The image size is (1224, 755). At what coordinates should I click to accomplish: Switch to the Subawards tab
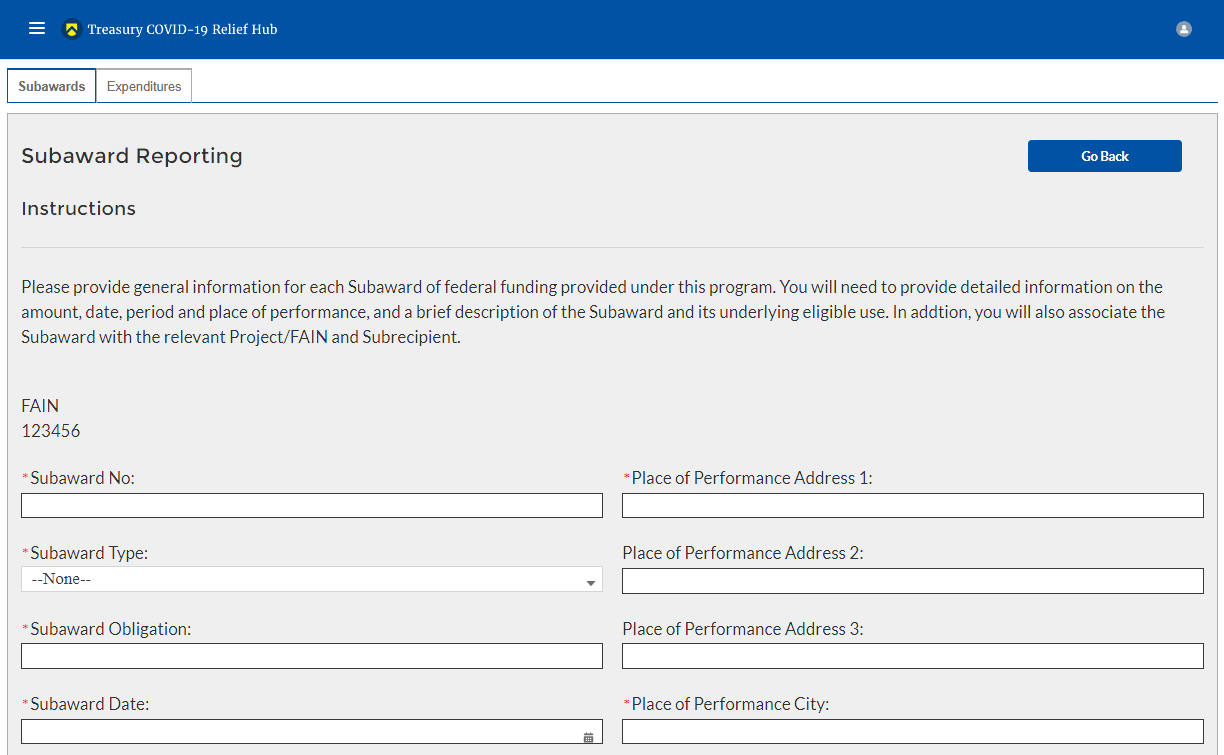pos(52,86)
